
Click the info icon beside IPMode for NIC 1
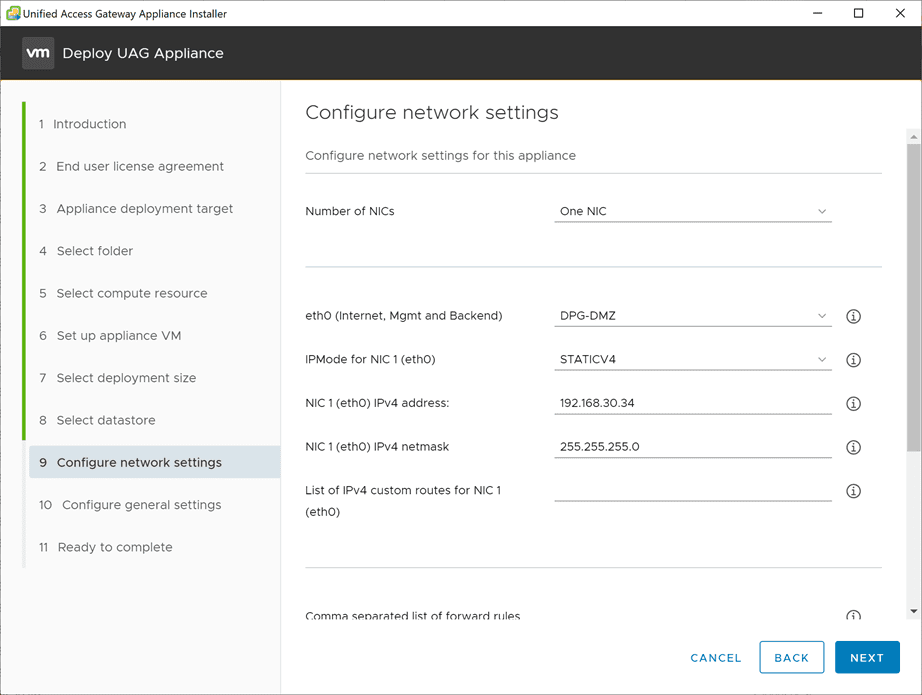point(853,360)
